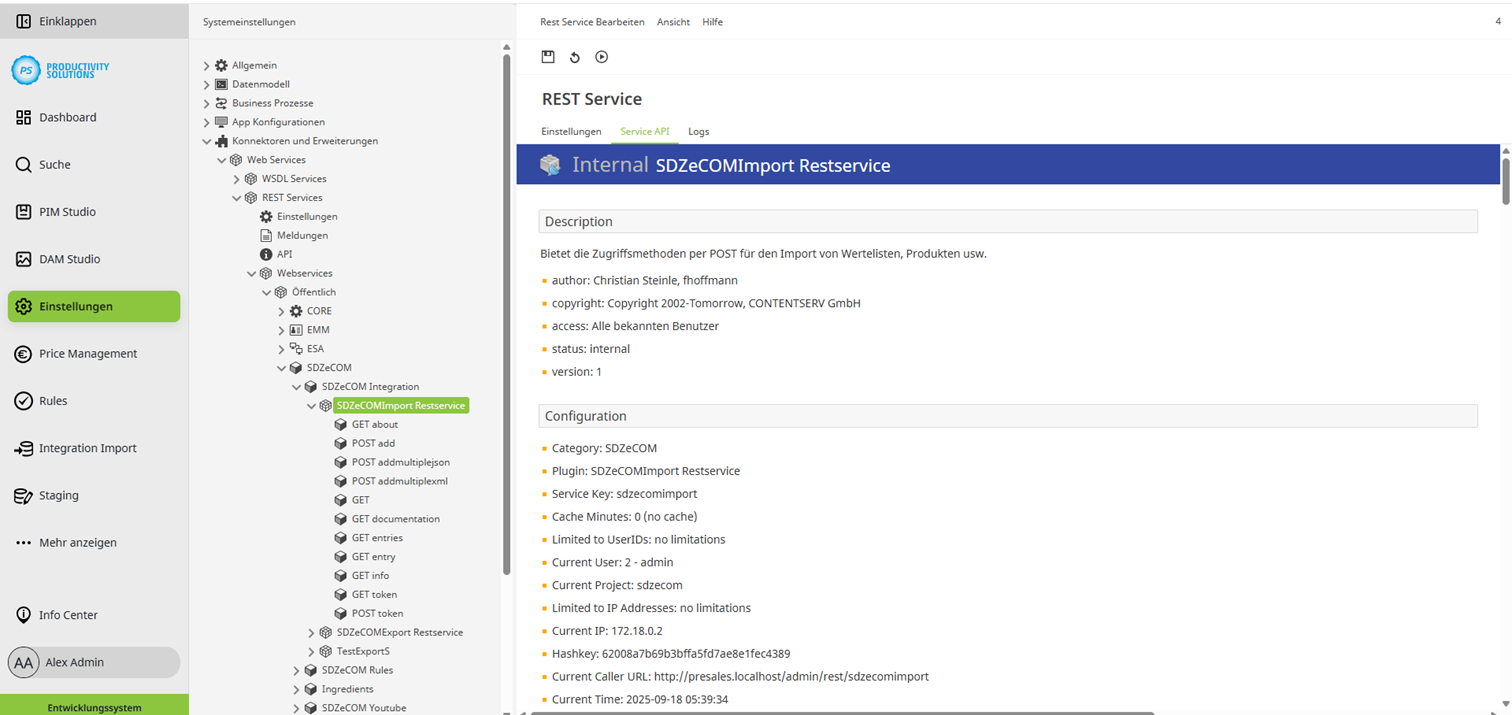Screen dimensions: 1512x715
Task: Open Staging via its database pencil icon
Action: (x=24, y=494)
